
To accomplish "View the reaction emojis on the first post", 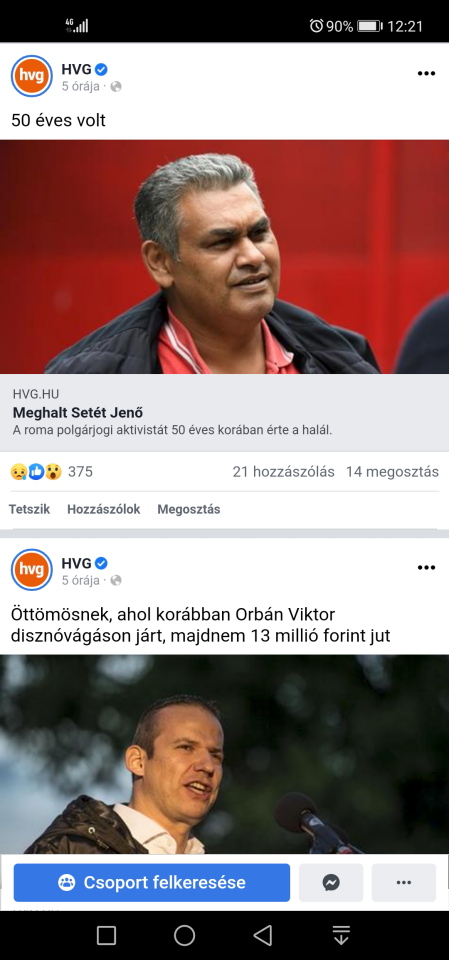I will click(x=36, y=472).
